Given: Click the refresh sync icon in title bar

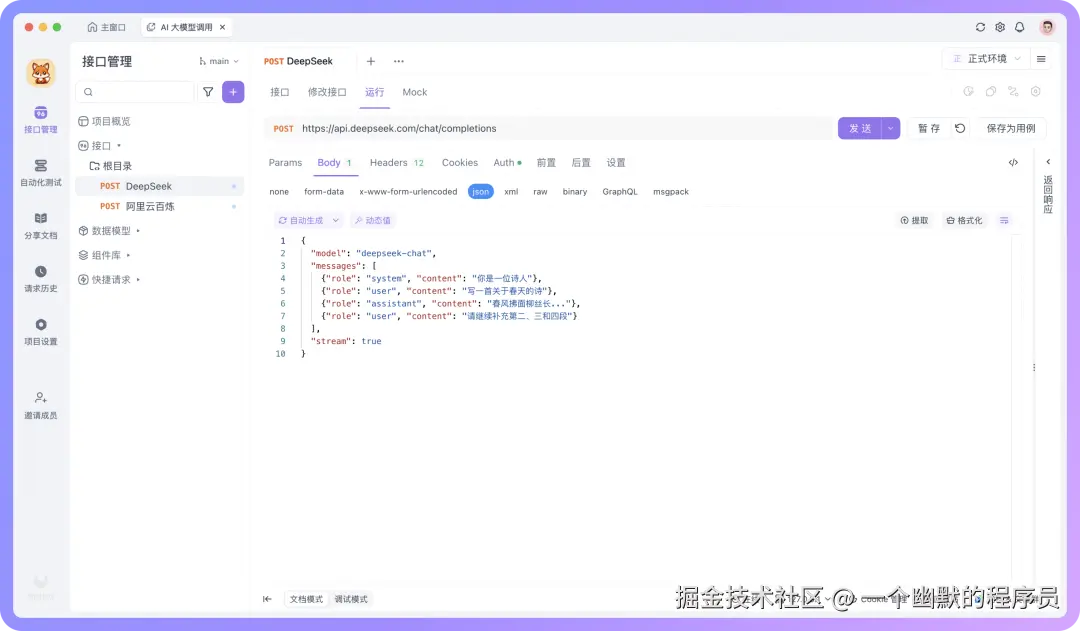Looking at the screenshot, I should click(x=980, y=27).
